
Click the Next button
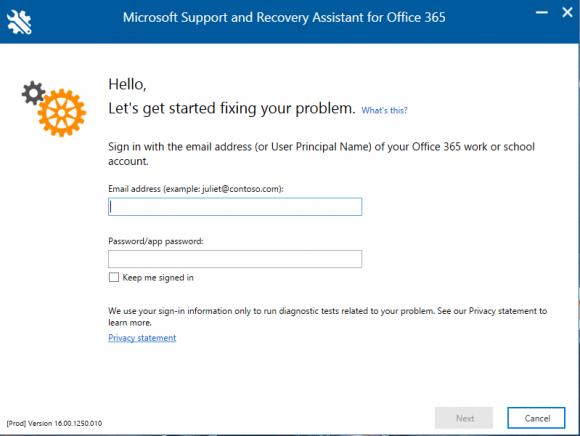click(464, 418)
